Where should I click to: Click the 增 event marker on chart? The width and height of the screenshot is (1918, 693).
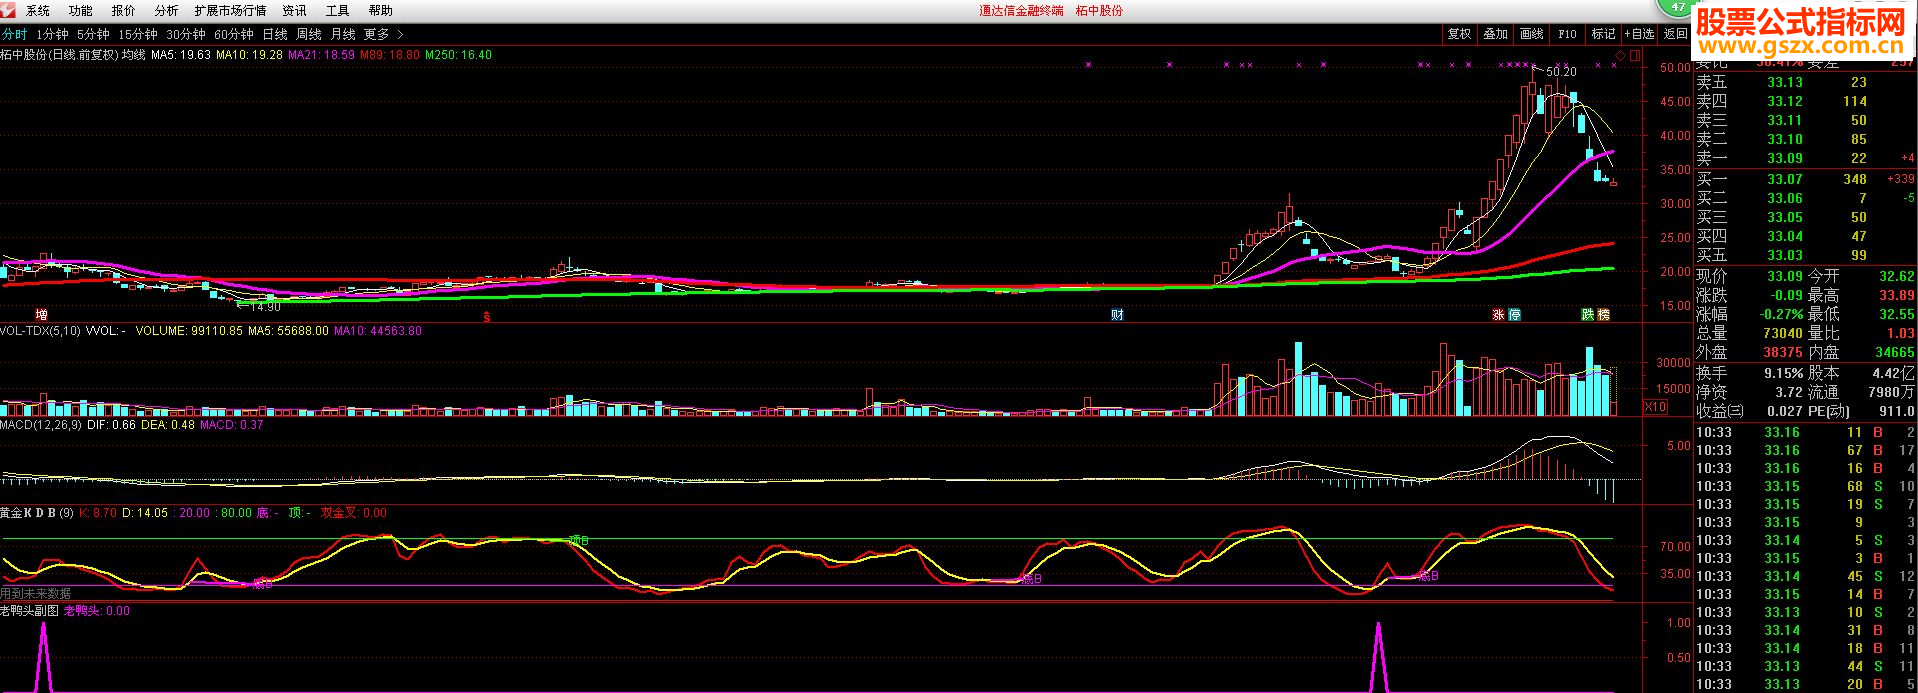tap(41, 315)
